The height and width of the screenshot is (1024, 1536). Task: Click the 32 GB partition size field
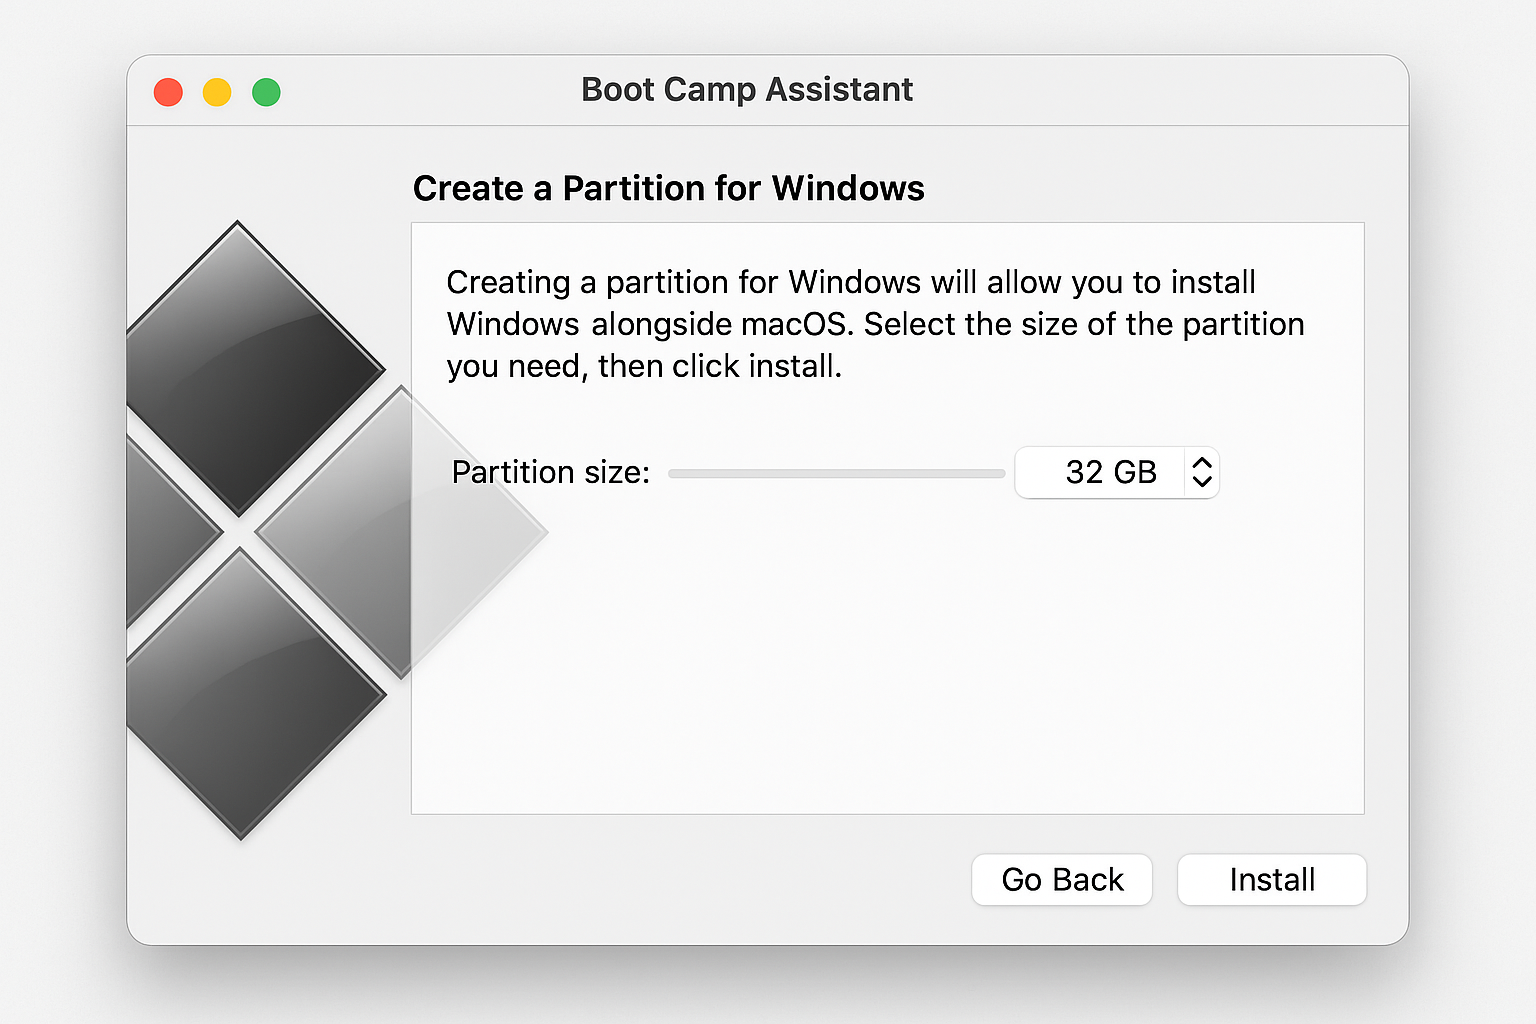click(x=1101, y=472)
